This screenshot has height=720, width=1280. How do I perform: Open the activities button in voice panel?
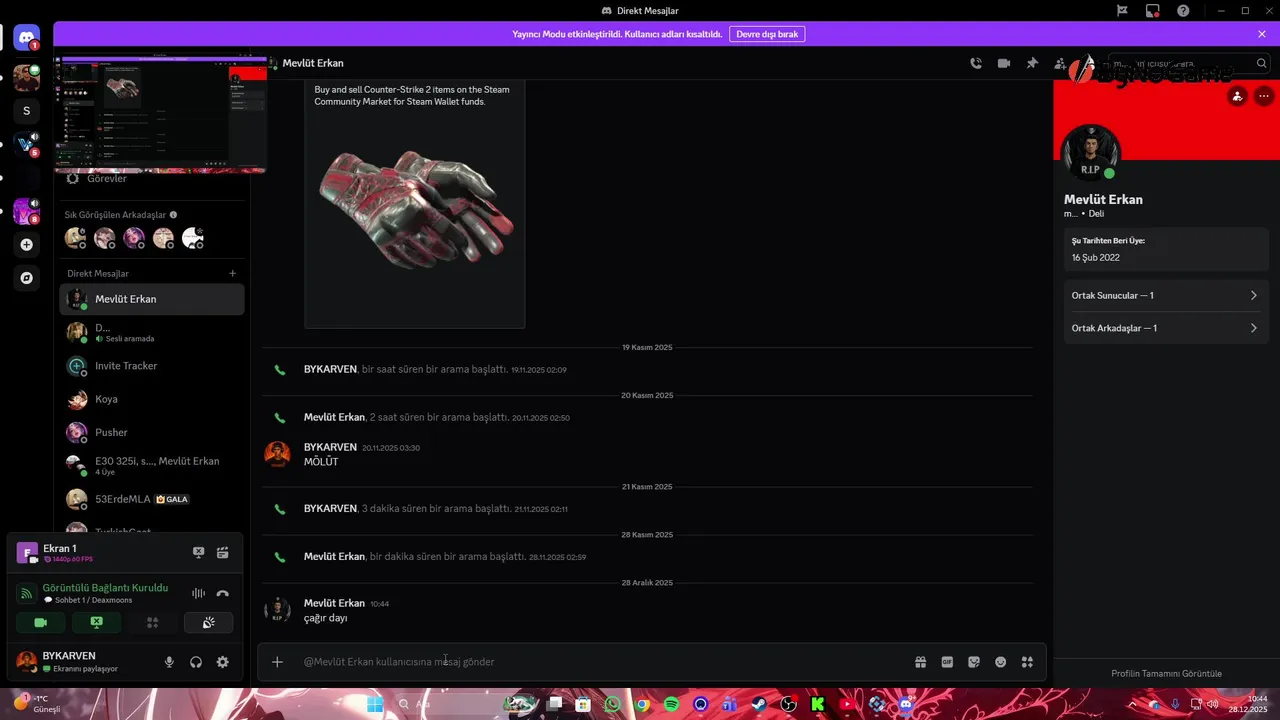pyautogui.click(x=152, y=622)
